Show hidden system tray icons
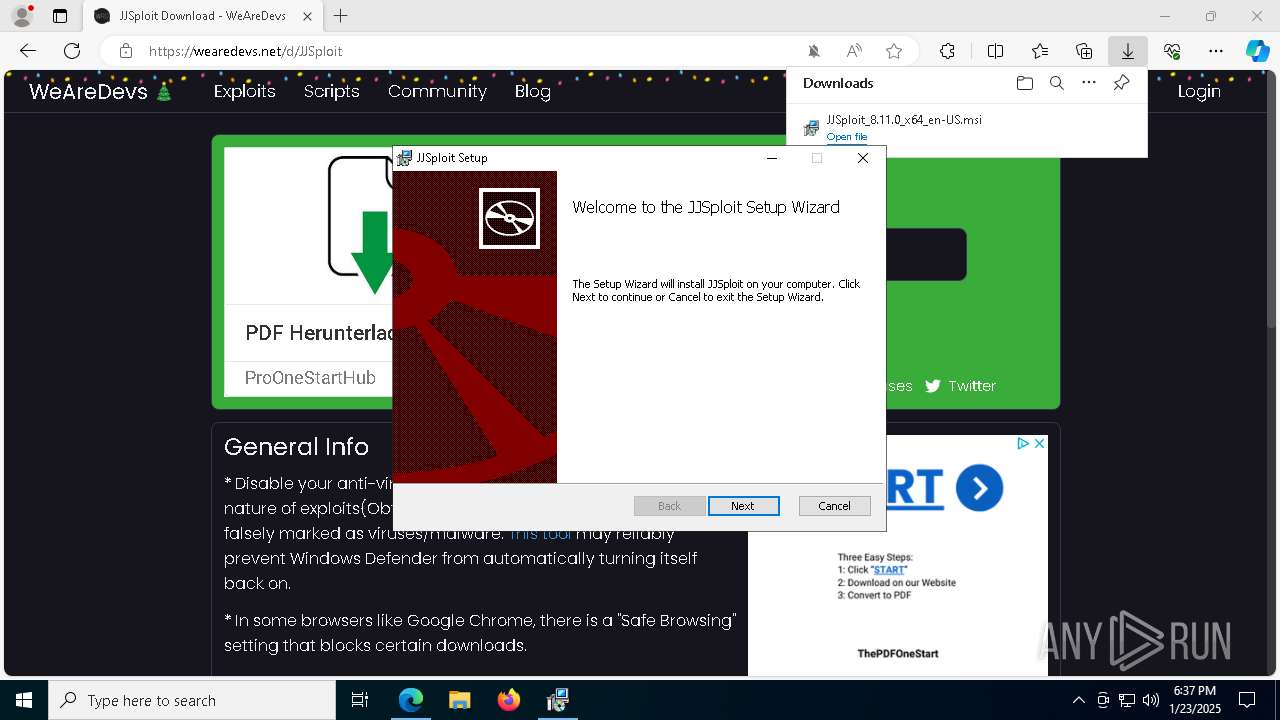The image size is (1280, 720). click(1078, 700)
